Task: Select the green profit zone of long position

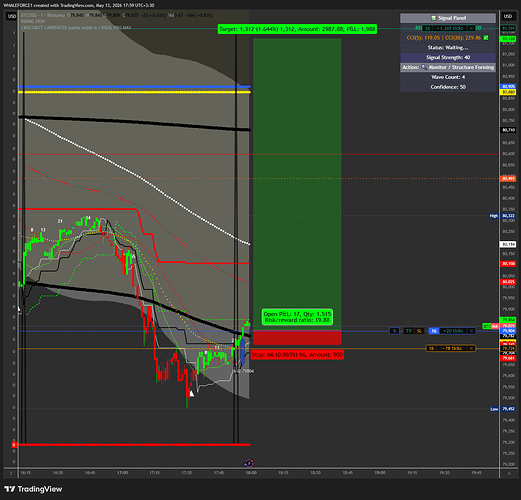Action: point(297,184)
